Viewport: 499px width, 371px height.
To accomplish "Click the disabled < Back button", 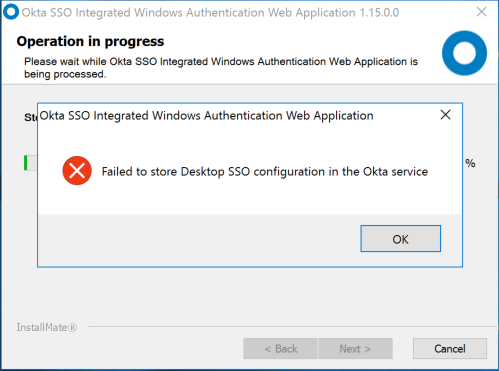I will coord(280,349).
